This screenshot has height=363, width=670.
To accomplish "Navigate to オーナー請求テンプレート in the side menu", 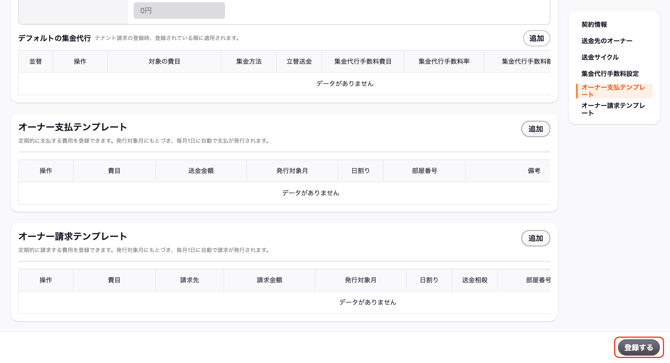I will [613, 109].
